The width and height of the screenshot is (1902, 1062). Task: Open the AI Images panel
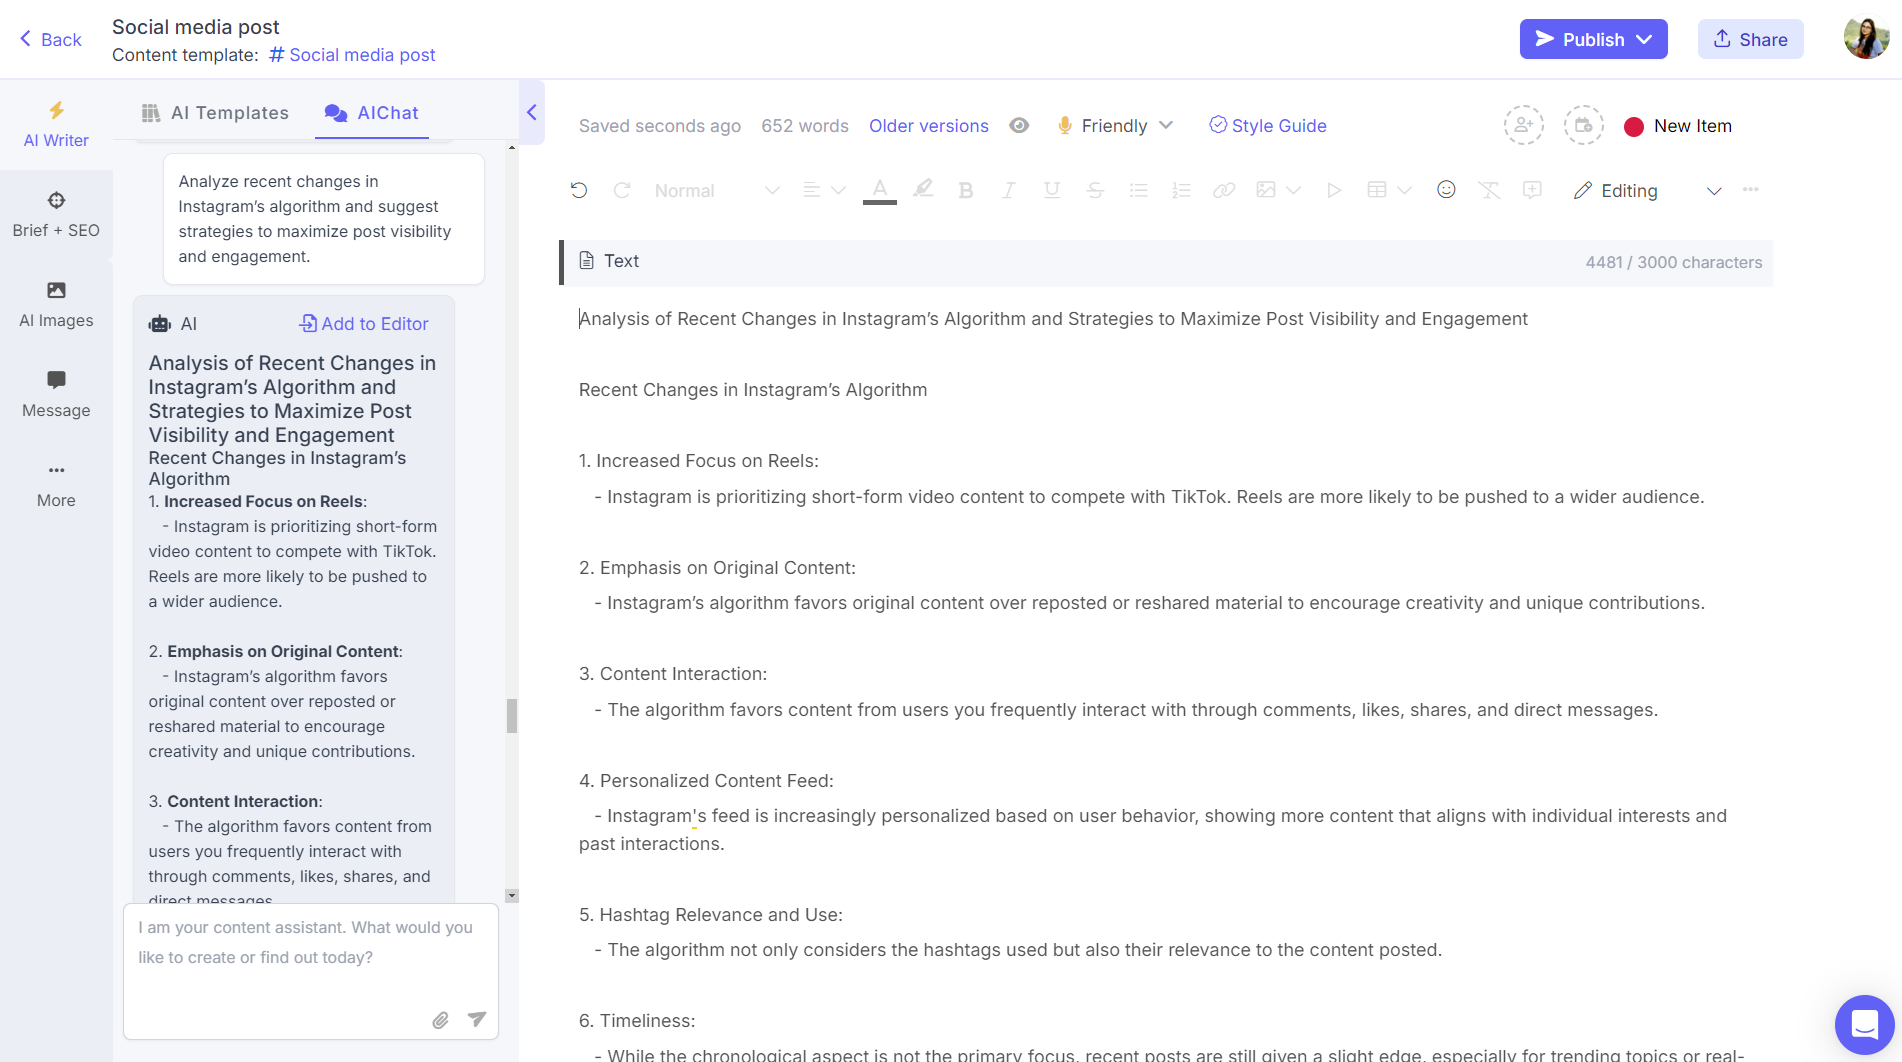[x=56, y=305]
